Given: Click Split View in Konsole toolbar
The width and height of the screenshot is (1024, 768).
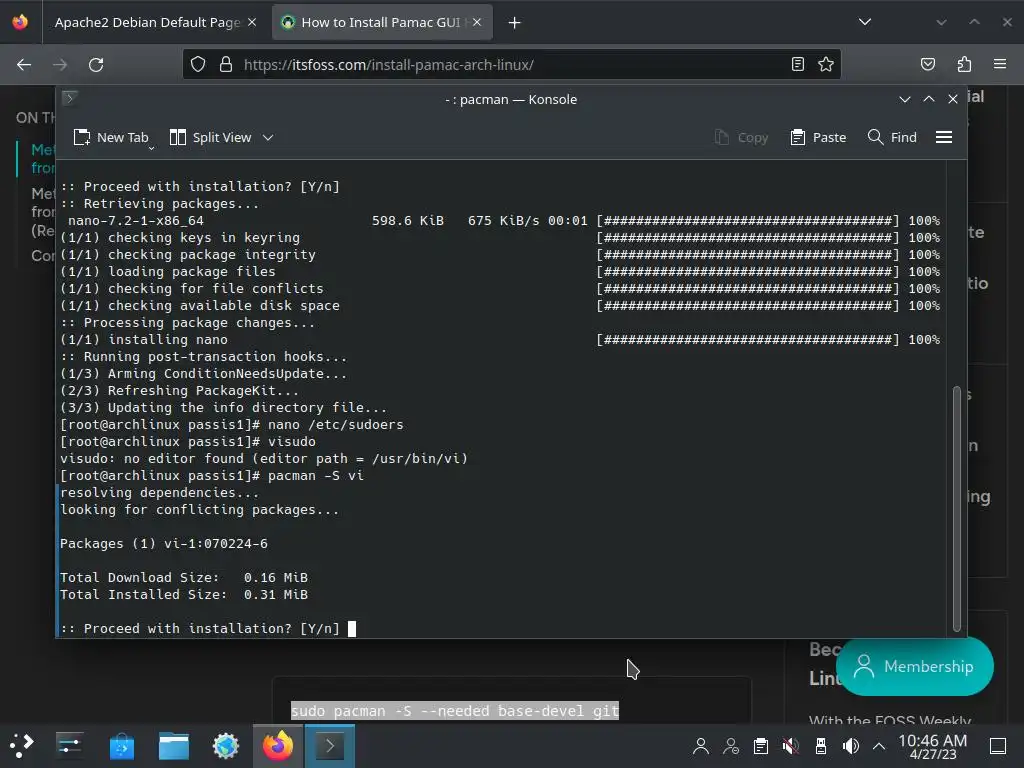Looking at the screenshot, I should pyautogui.click(x=210, y=137).
